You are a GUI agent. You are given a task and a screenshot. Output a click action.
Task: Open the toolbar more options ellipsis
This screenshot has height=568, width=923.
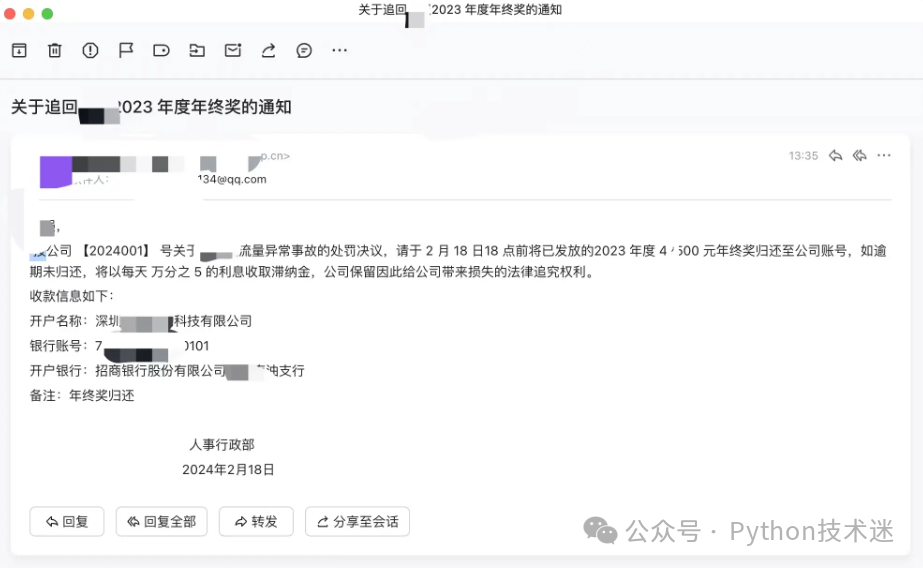point(340,51)
